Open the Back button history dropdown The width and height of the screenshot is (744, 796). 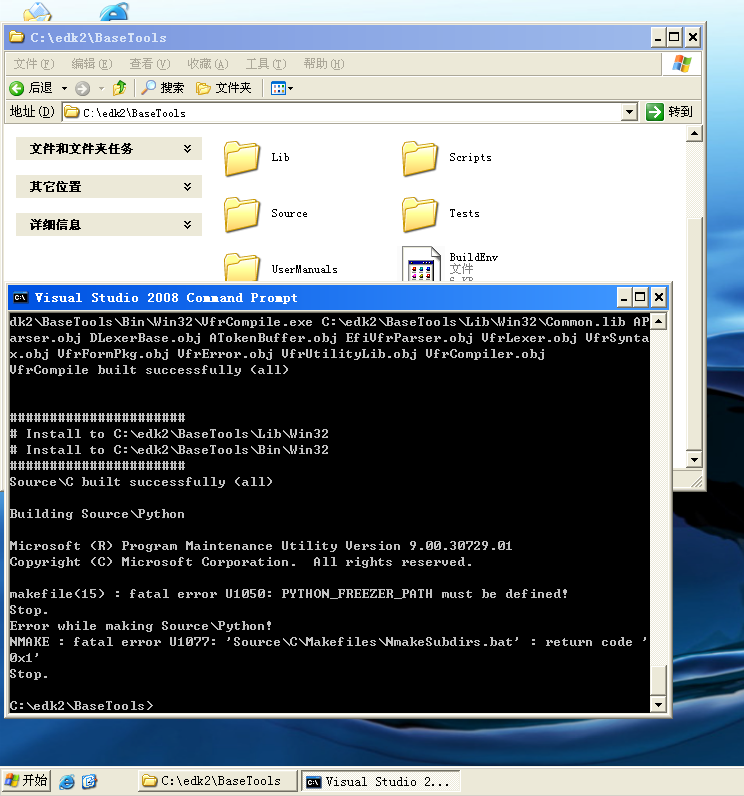(64, 89)
